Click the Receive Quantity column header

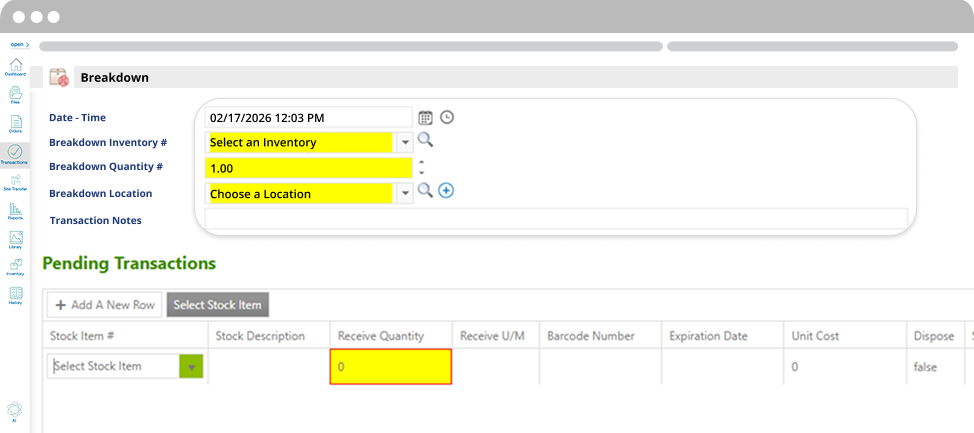(381, 336)
